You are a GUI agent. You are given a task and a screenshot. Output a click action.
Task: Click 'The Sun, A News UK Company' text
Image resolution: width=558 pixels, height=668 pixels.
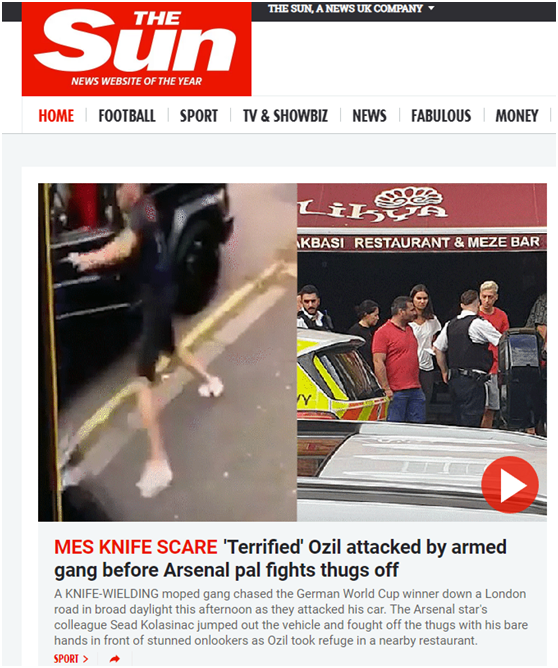point(345,9)
